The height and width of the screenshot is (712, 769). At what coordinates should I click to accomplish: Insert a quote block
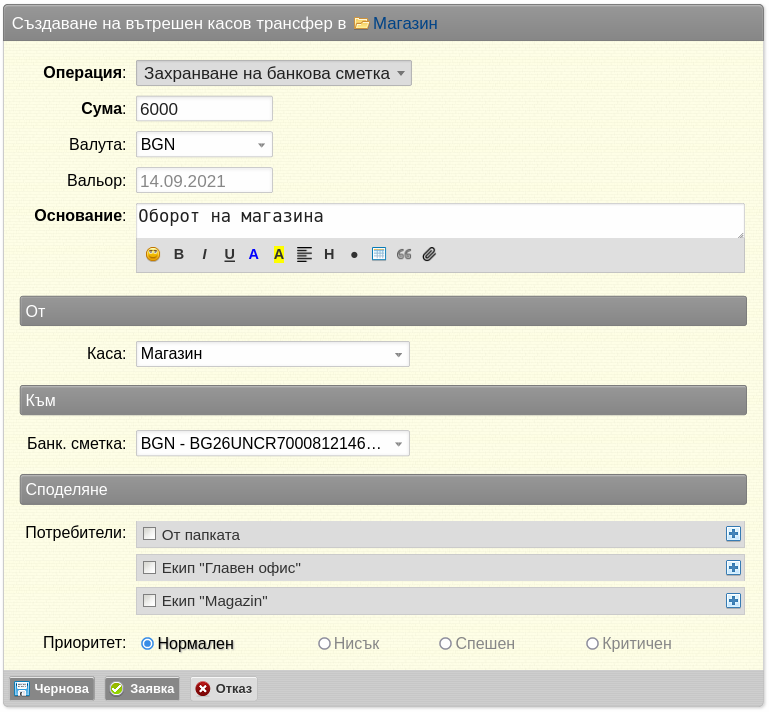click(x=404, y=254)
